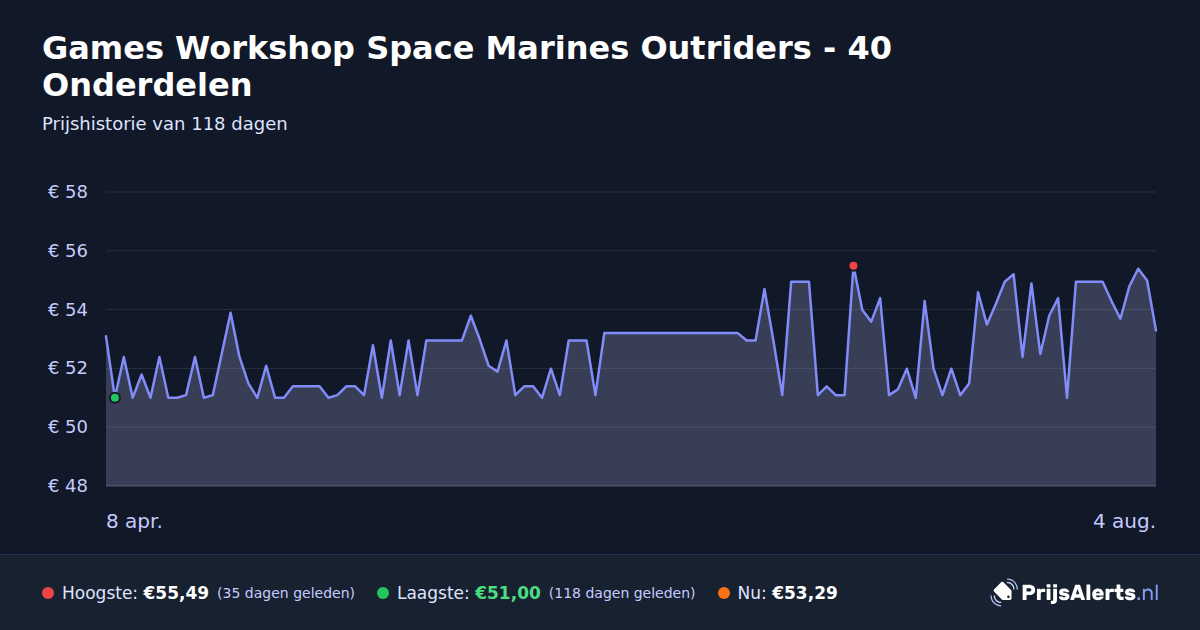Click the green lowest-price dot on chart

click(x=115, y=397)
